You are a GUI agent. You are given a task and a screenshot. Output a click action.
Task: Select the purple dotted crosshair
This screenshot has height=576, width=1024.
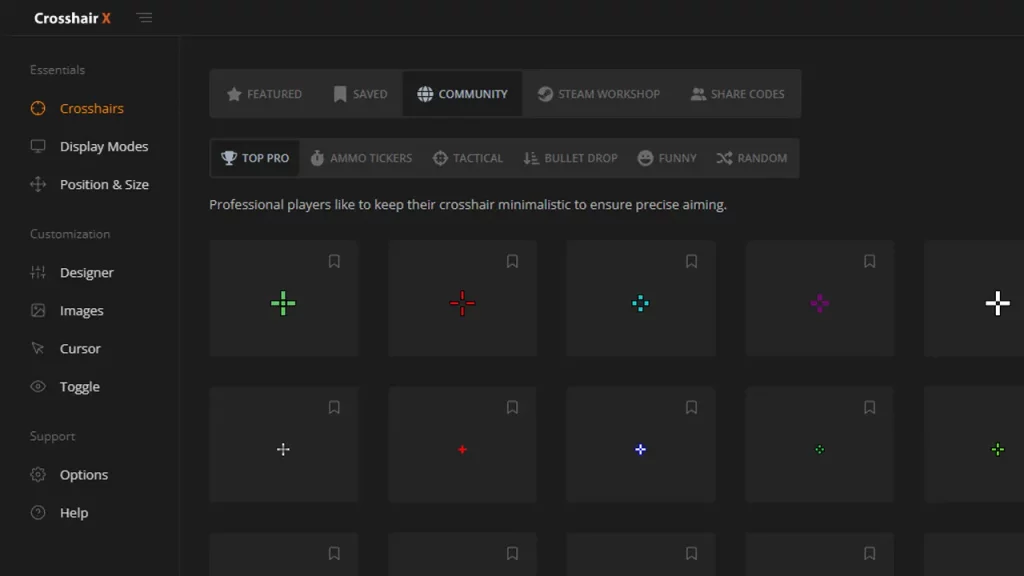click(820, 303)
